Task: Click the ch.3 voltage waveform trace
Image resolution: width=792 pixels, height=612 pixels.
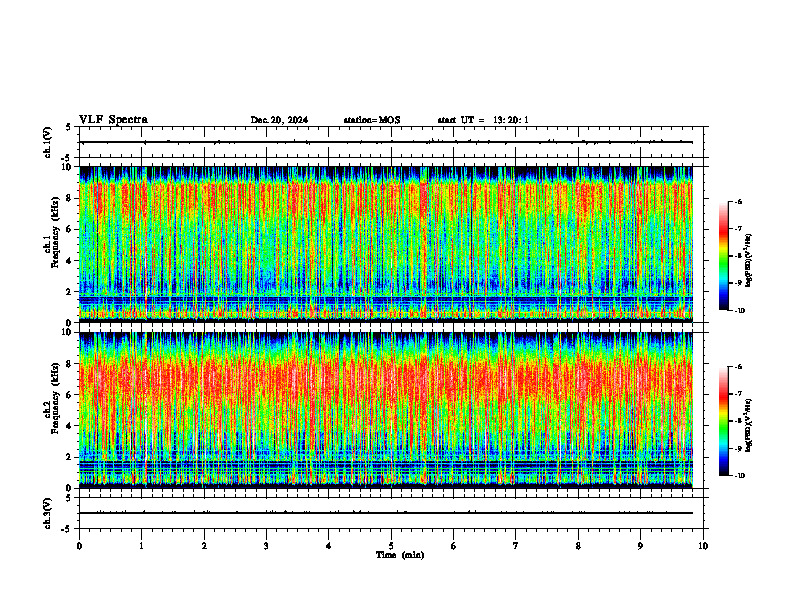Action: [x=386, y=513]
